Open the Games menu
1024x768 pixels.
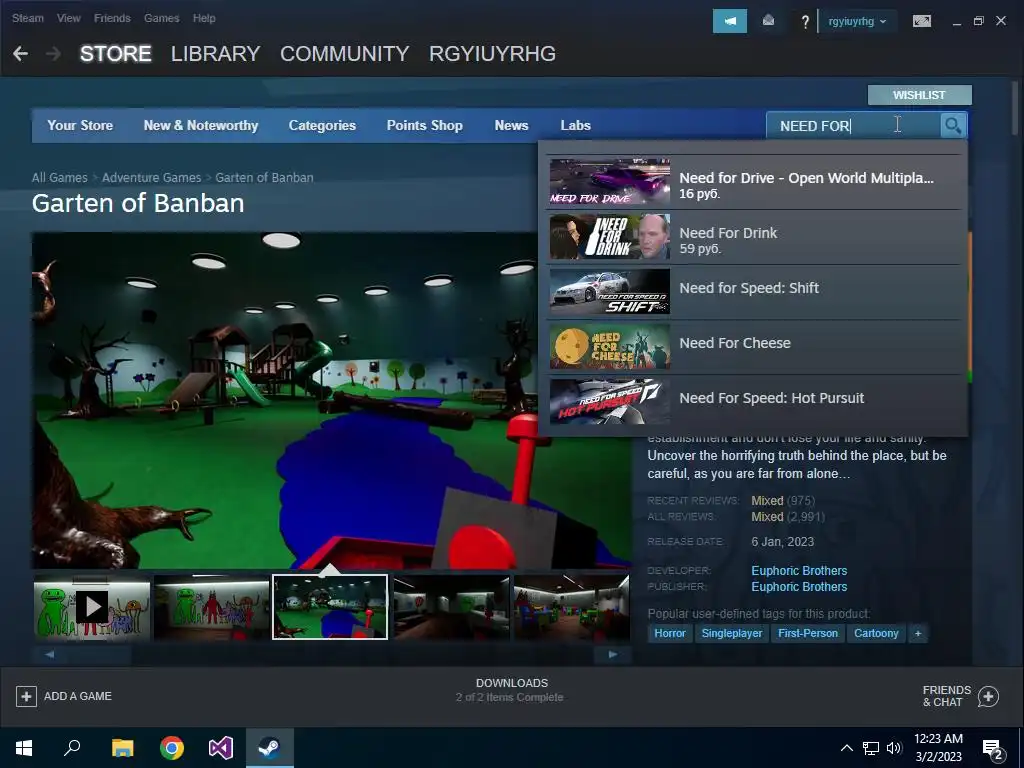161,18
